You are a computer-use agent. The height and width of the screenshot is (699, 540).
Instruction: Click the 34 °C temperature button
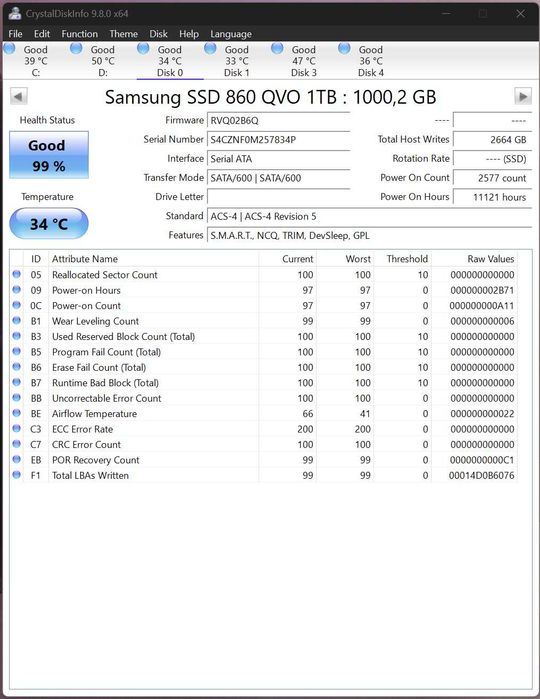click(x=49, y=223)
